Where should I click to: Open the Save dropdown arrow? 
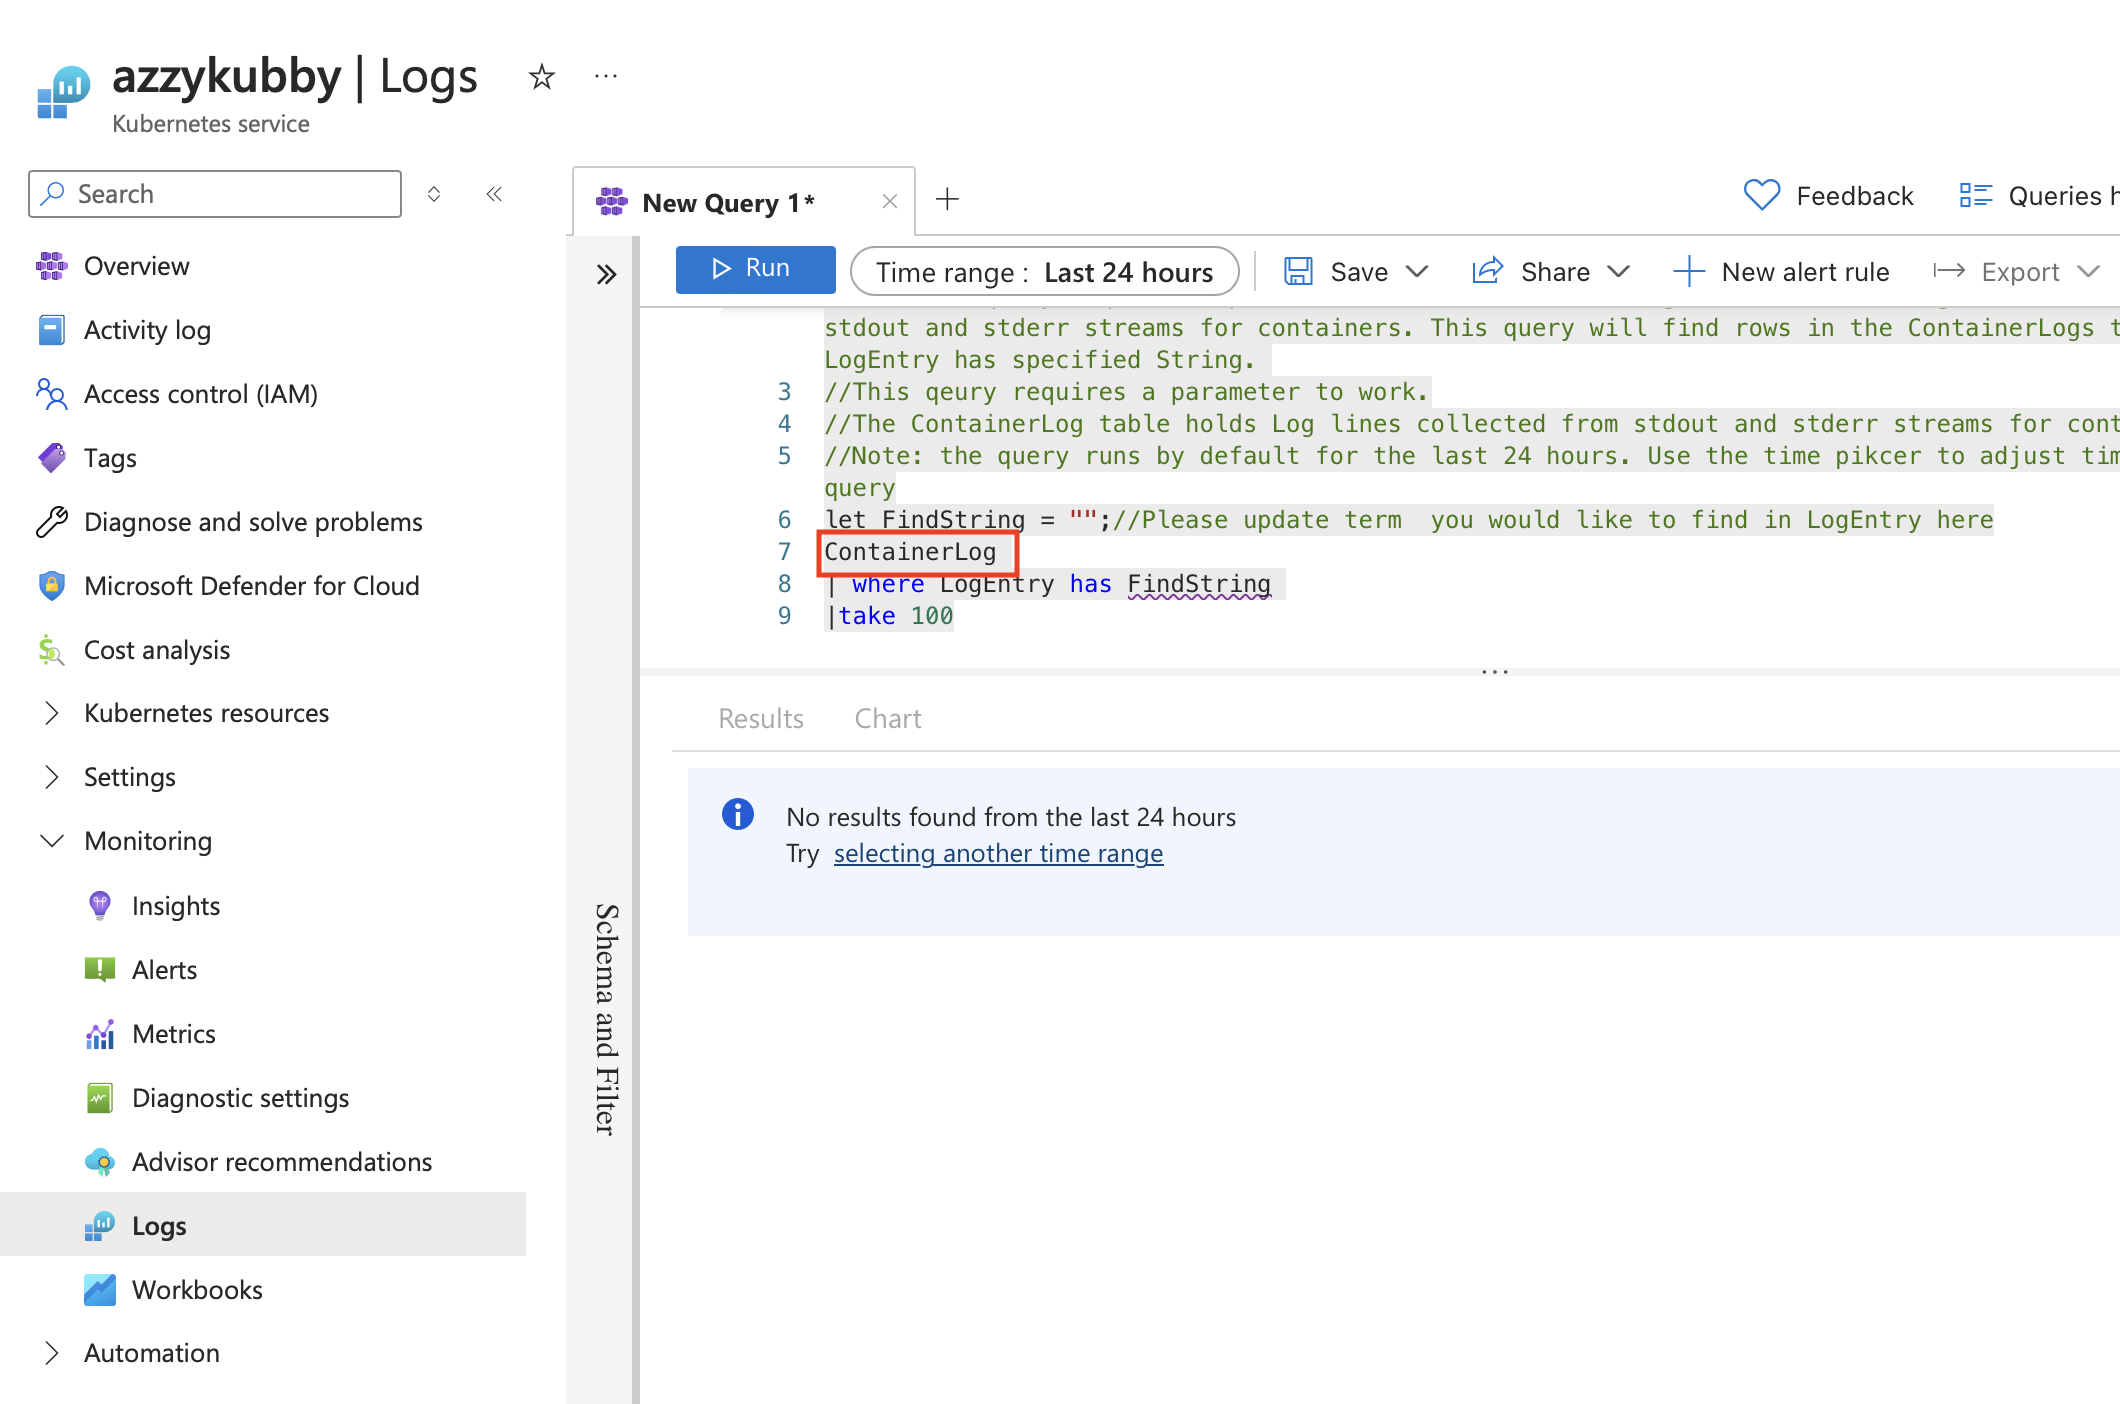(1417, 272)
